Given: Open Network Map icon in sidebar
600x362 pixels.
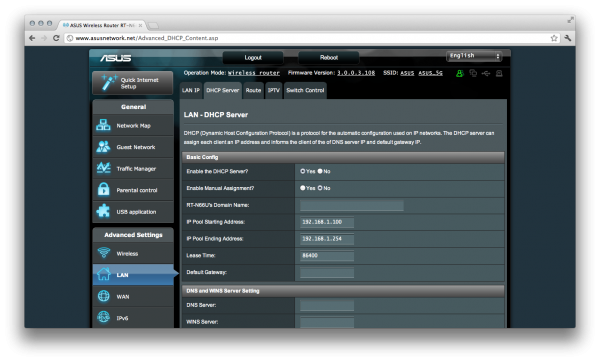Looking at the screenshot, I should click(x=103, y=125).
